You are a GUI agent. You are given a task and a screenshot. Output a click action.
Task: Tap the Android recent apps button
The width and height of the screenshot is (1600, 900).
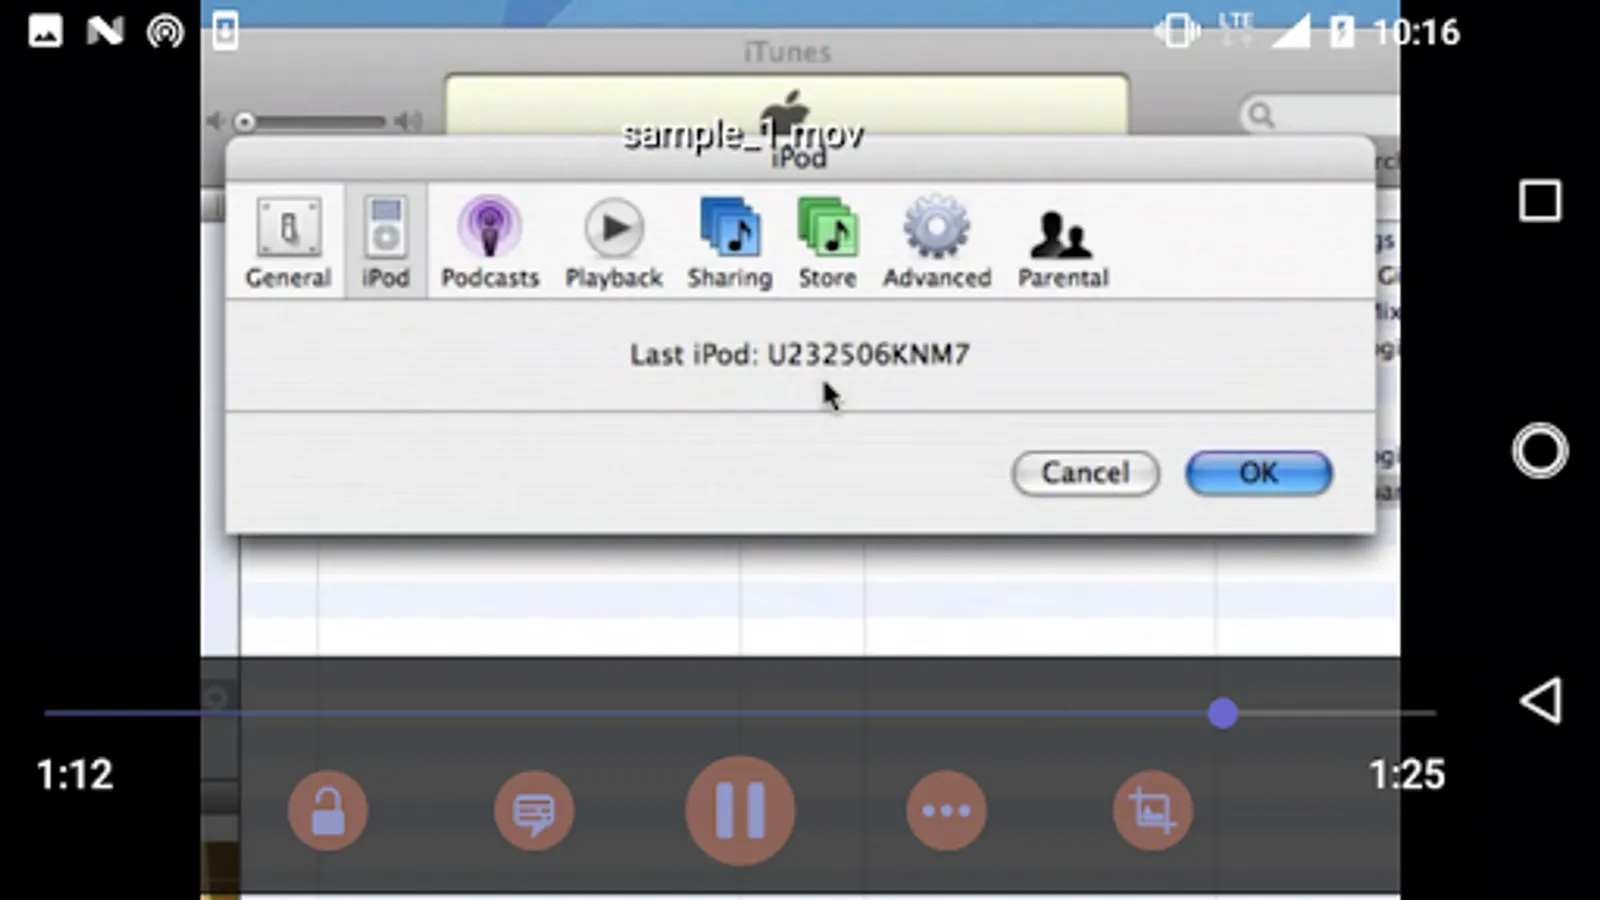point(1540,200)
